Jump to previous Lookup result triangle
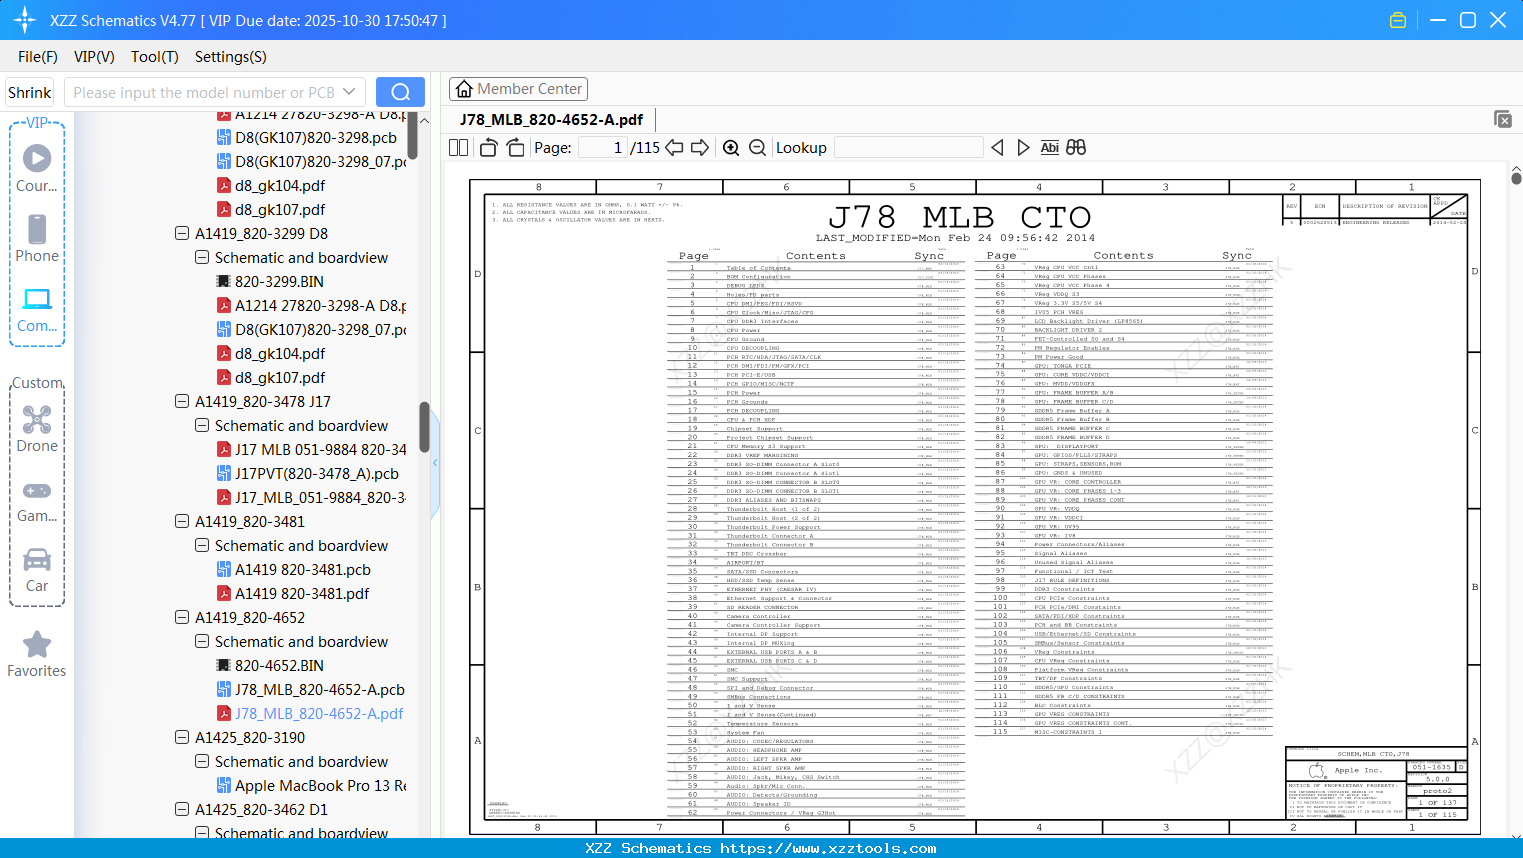Screen dimensions: 1523x858 point(997,147)
